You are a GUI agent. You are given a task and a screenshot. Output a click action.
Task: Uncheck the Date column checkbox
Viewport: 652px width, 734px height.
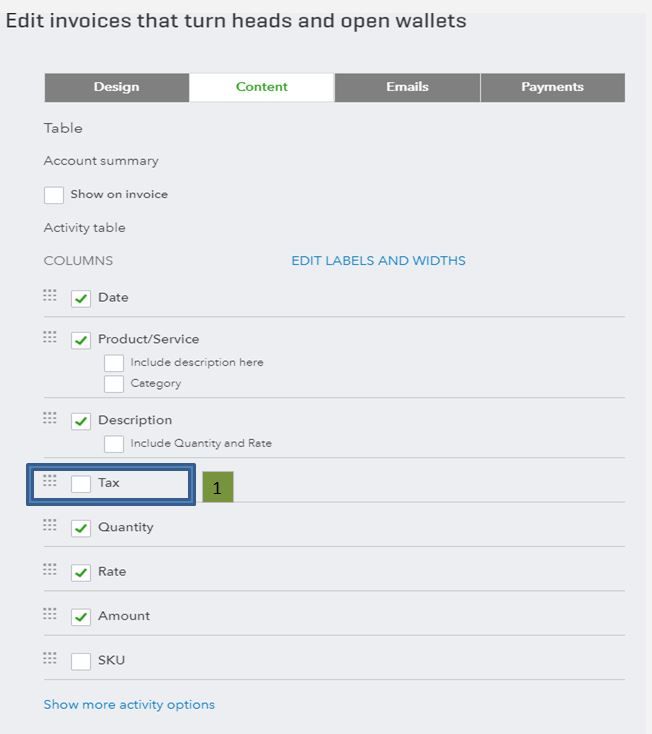point(81,298)
